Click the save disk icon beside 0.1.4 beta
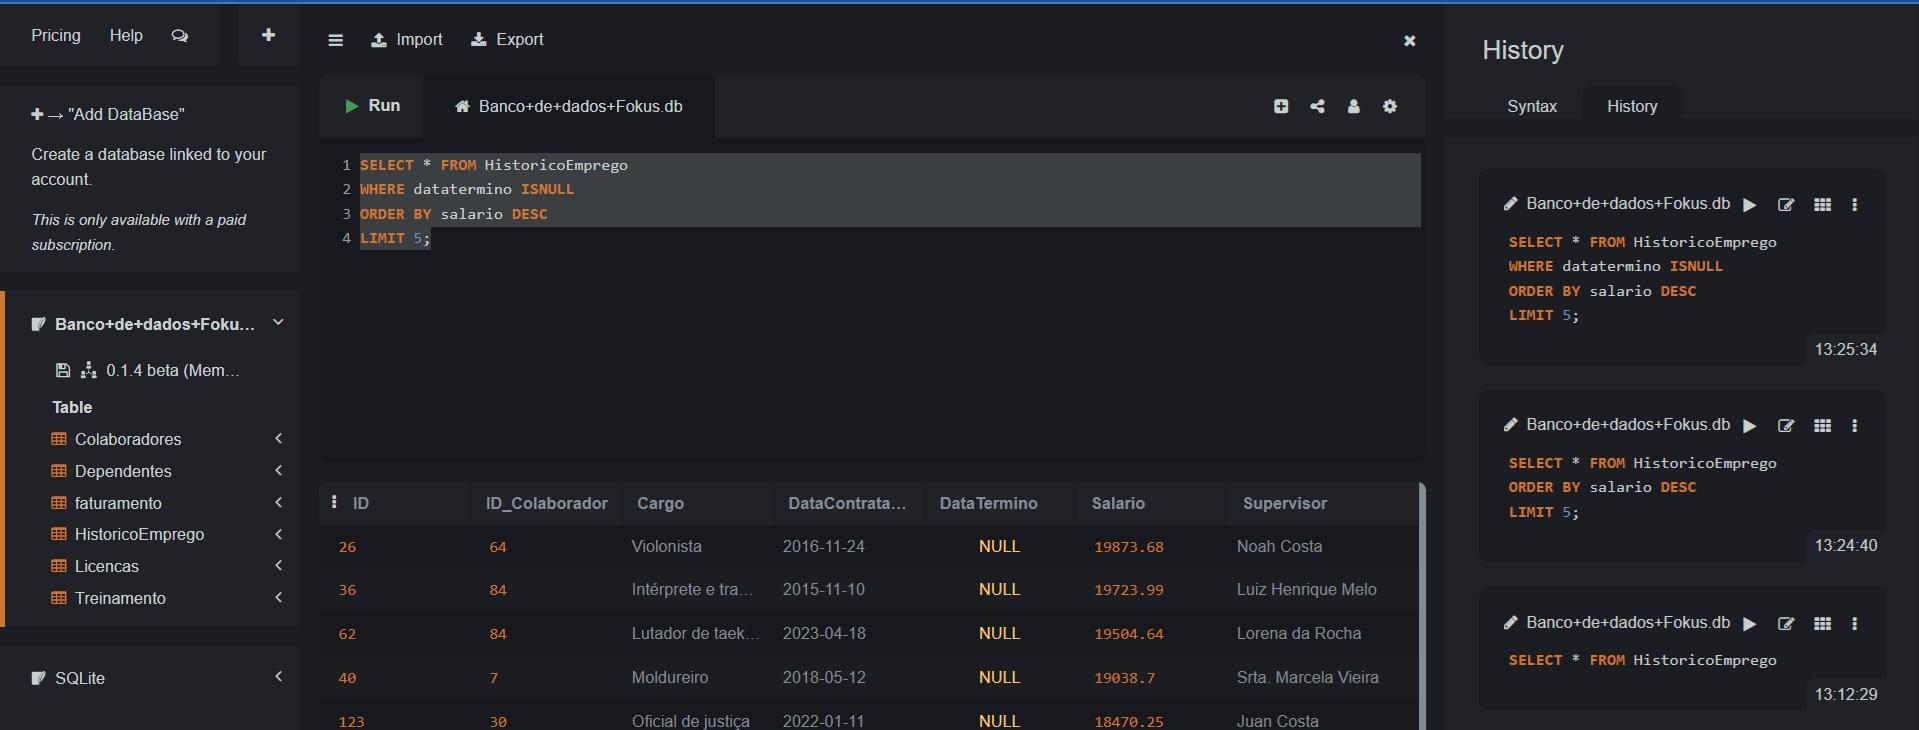 point(63,370)
